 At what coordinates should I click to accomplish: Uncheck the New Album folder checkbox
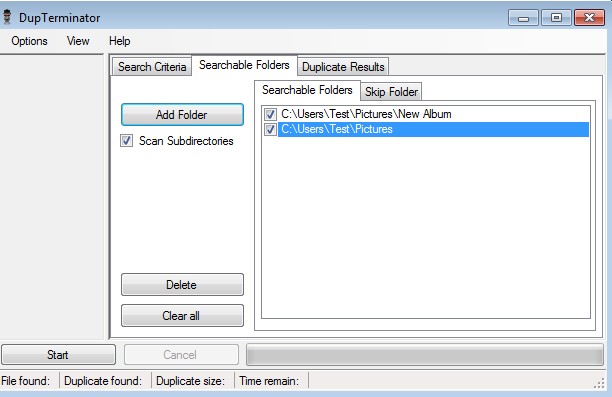point(270,114)
